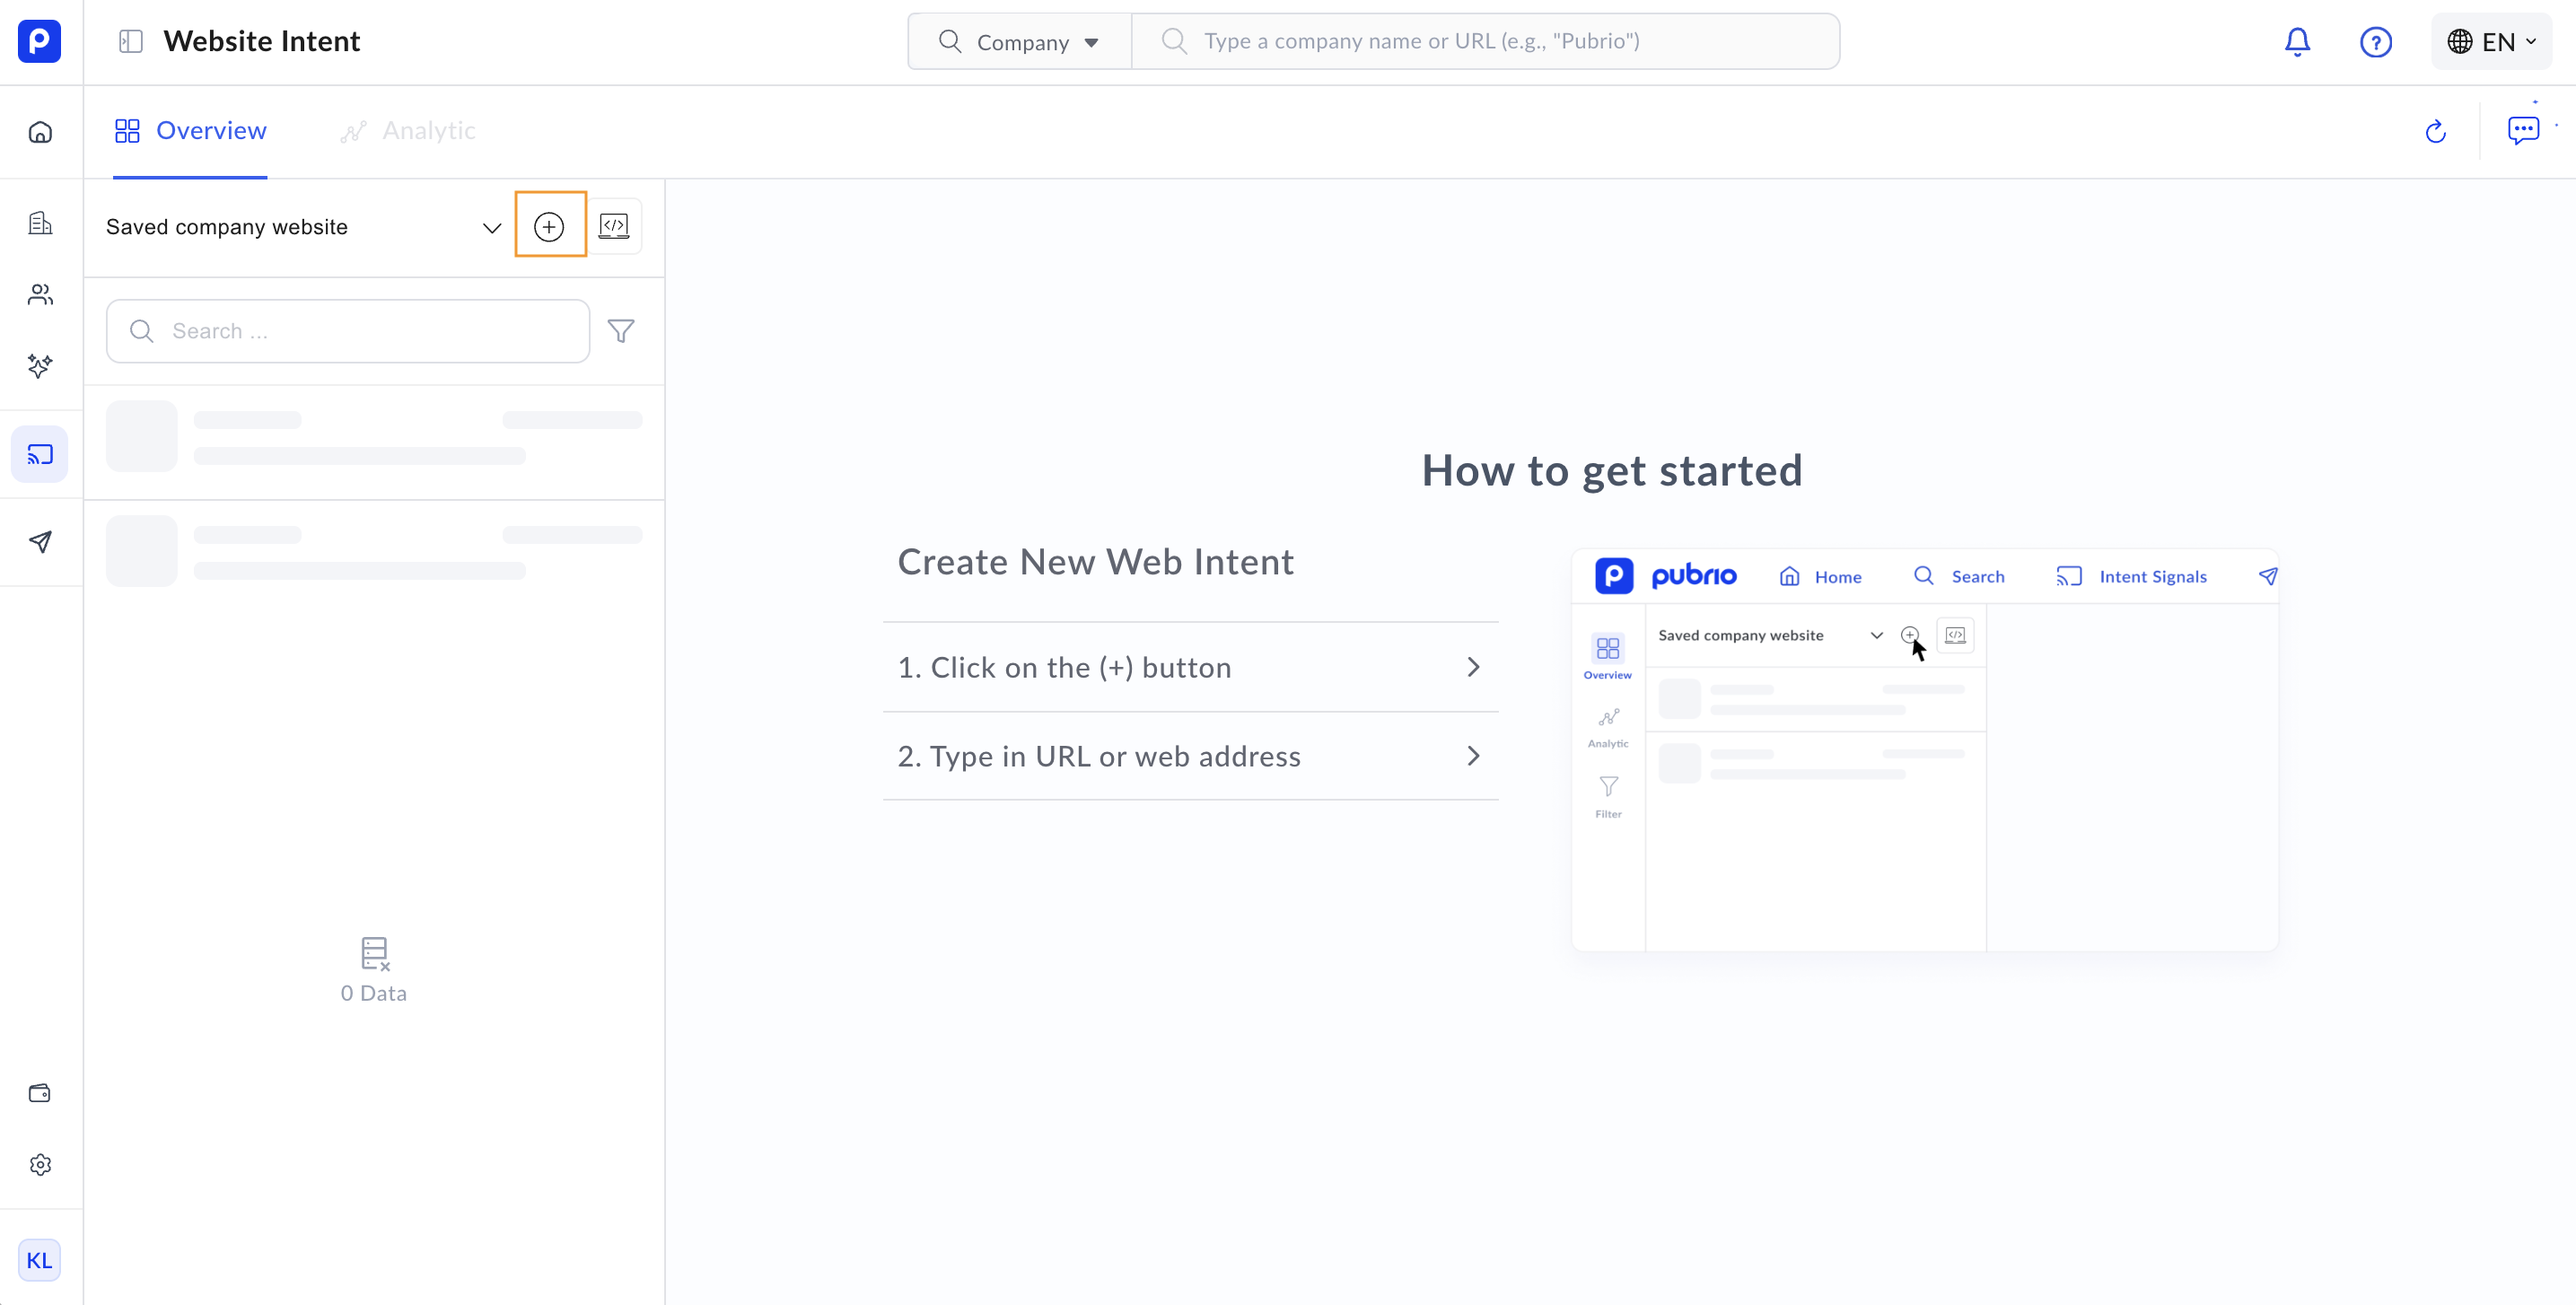Click the refresh icon
This screenshot has width=2576, height=1305.
(2435, 132)
